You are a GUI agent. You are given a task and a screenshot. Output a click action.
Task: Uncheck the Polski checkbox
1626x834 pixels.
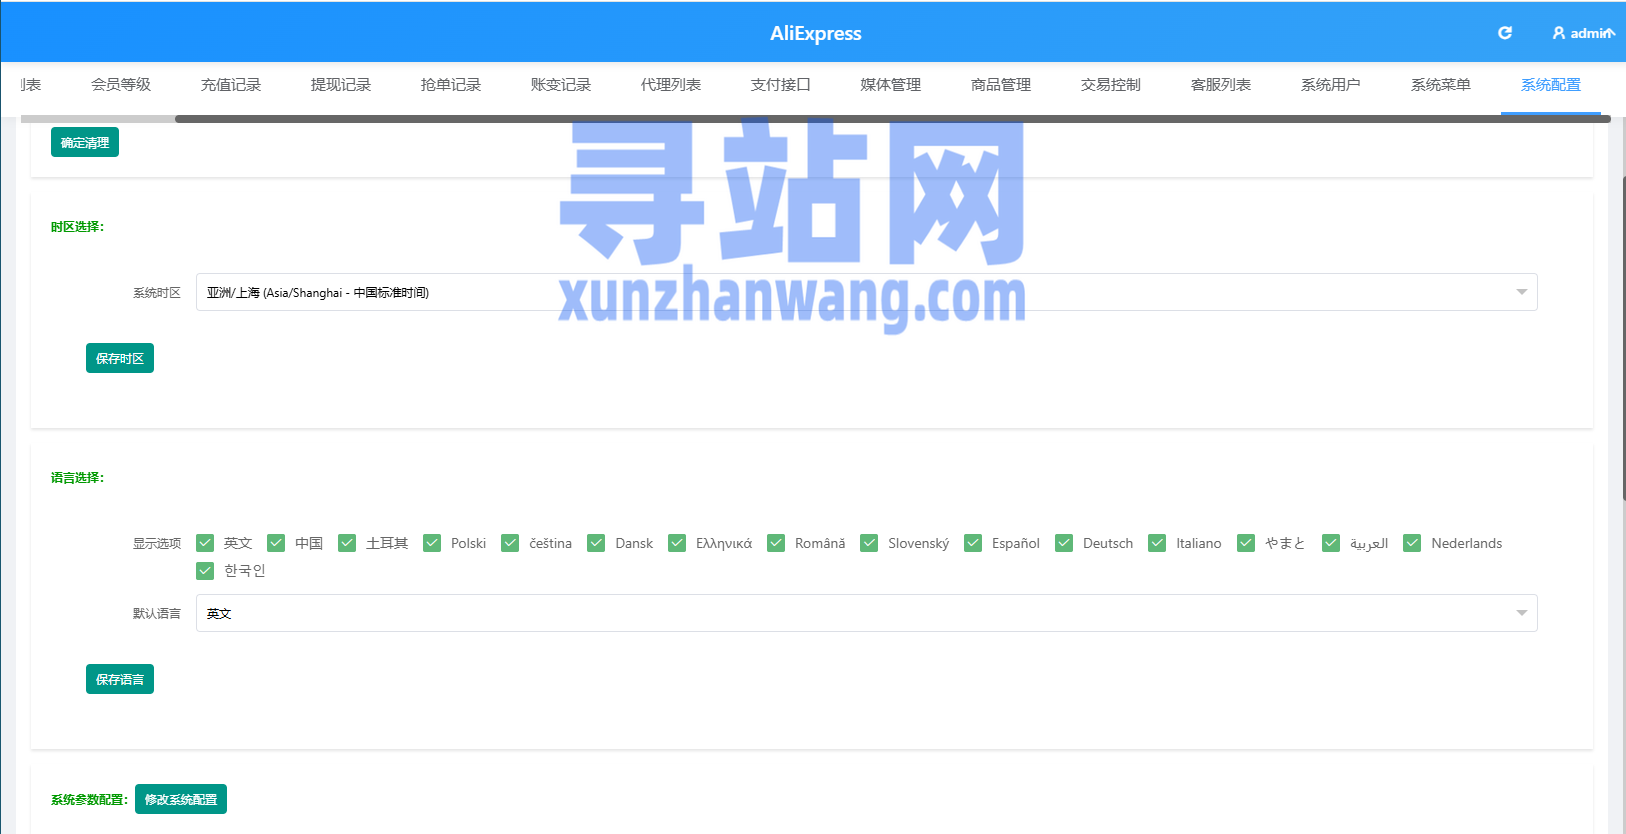[x=432, y=543]
